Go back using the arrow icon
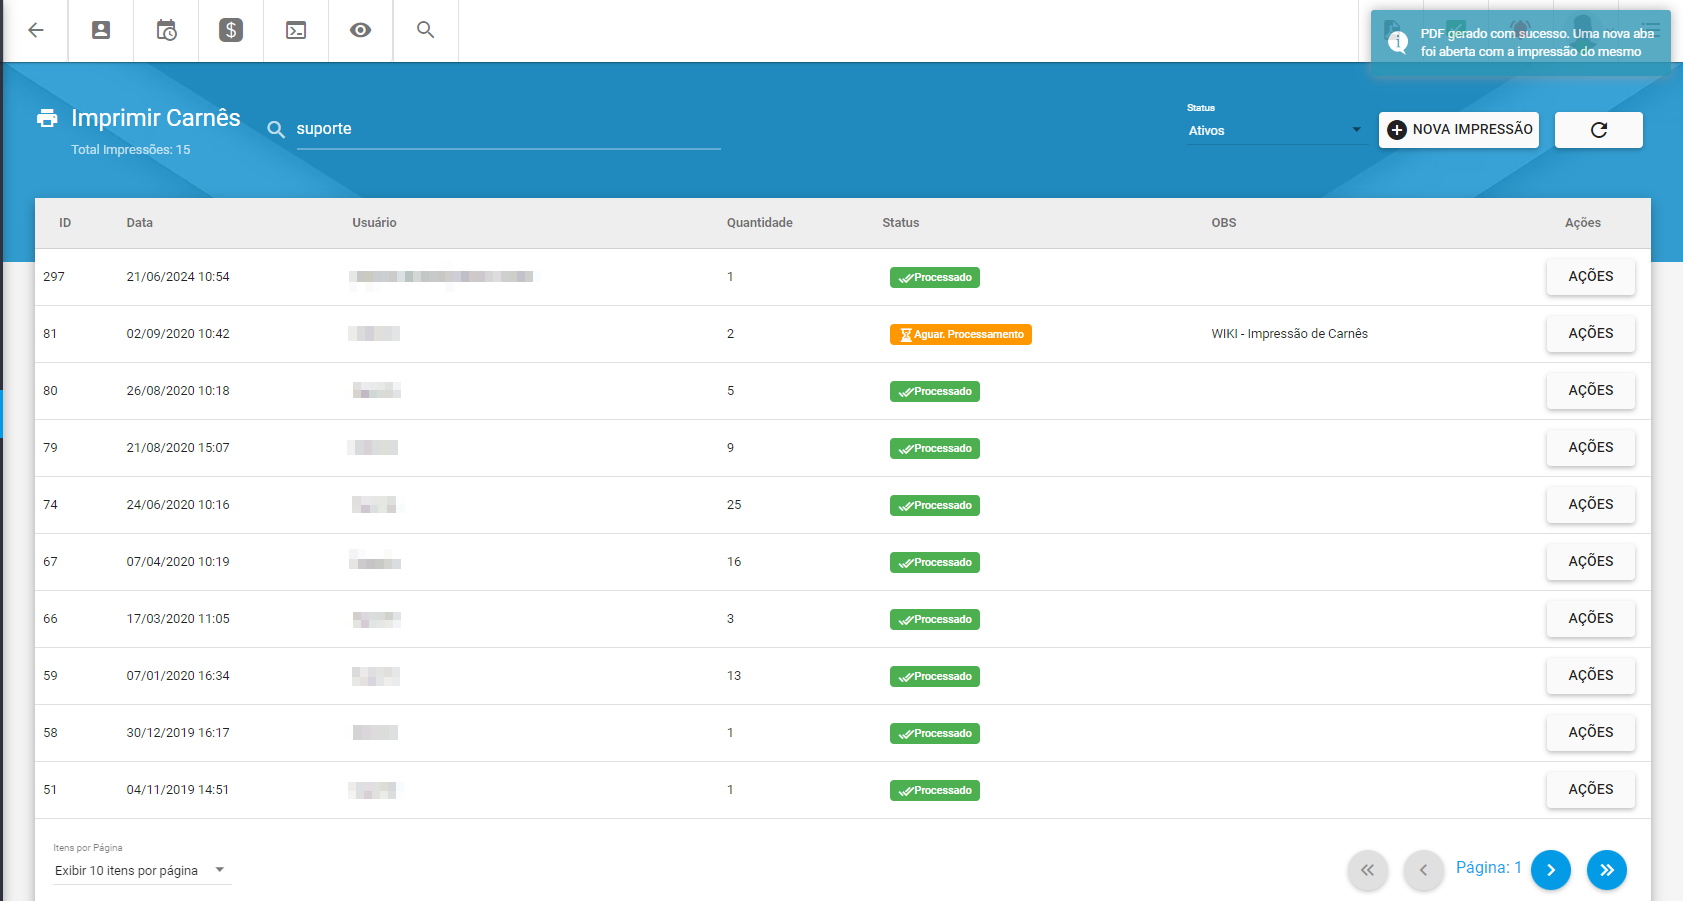 click(x=36, y=30)
